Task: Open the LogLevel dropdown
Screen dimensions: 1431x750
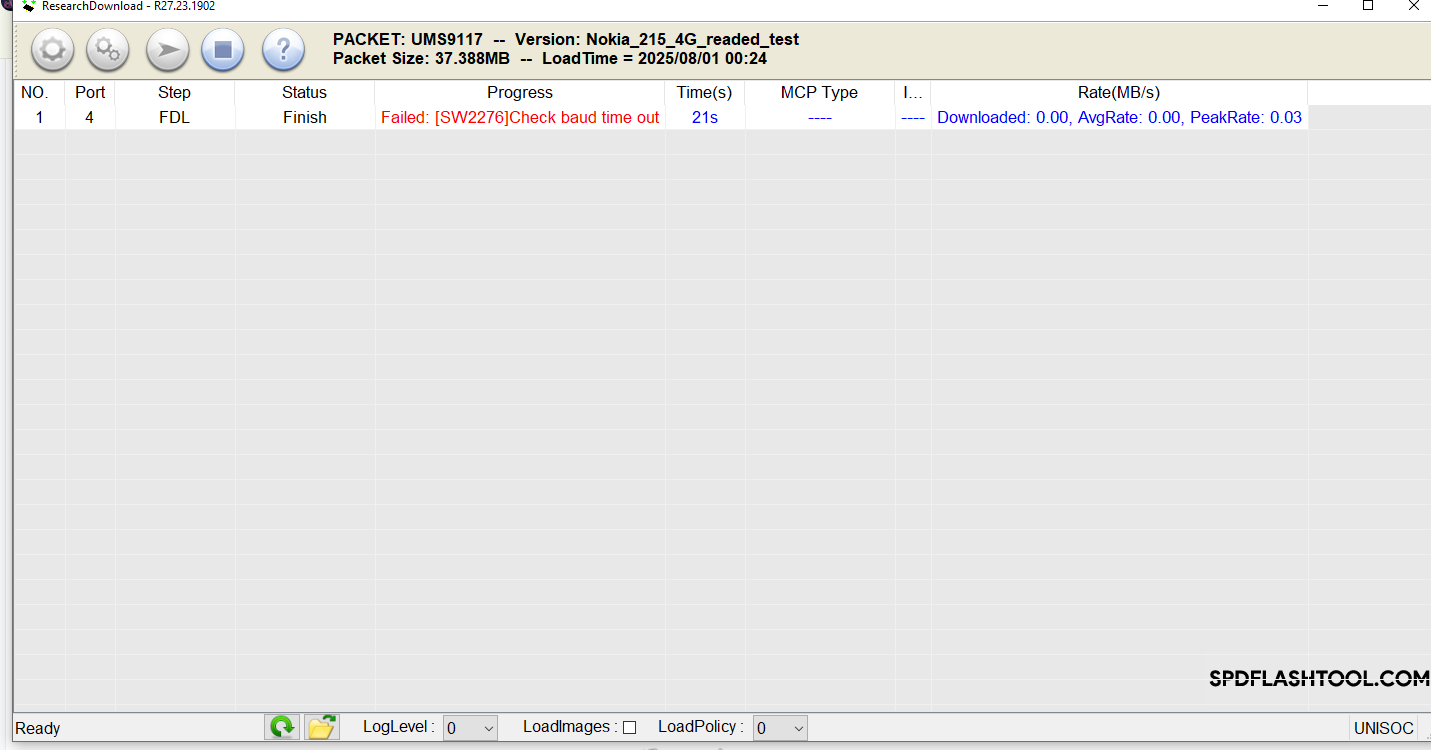Action: click(470, 728)
